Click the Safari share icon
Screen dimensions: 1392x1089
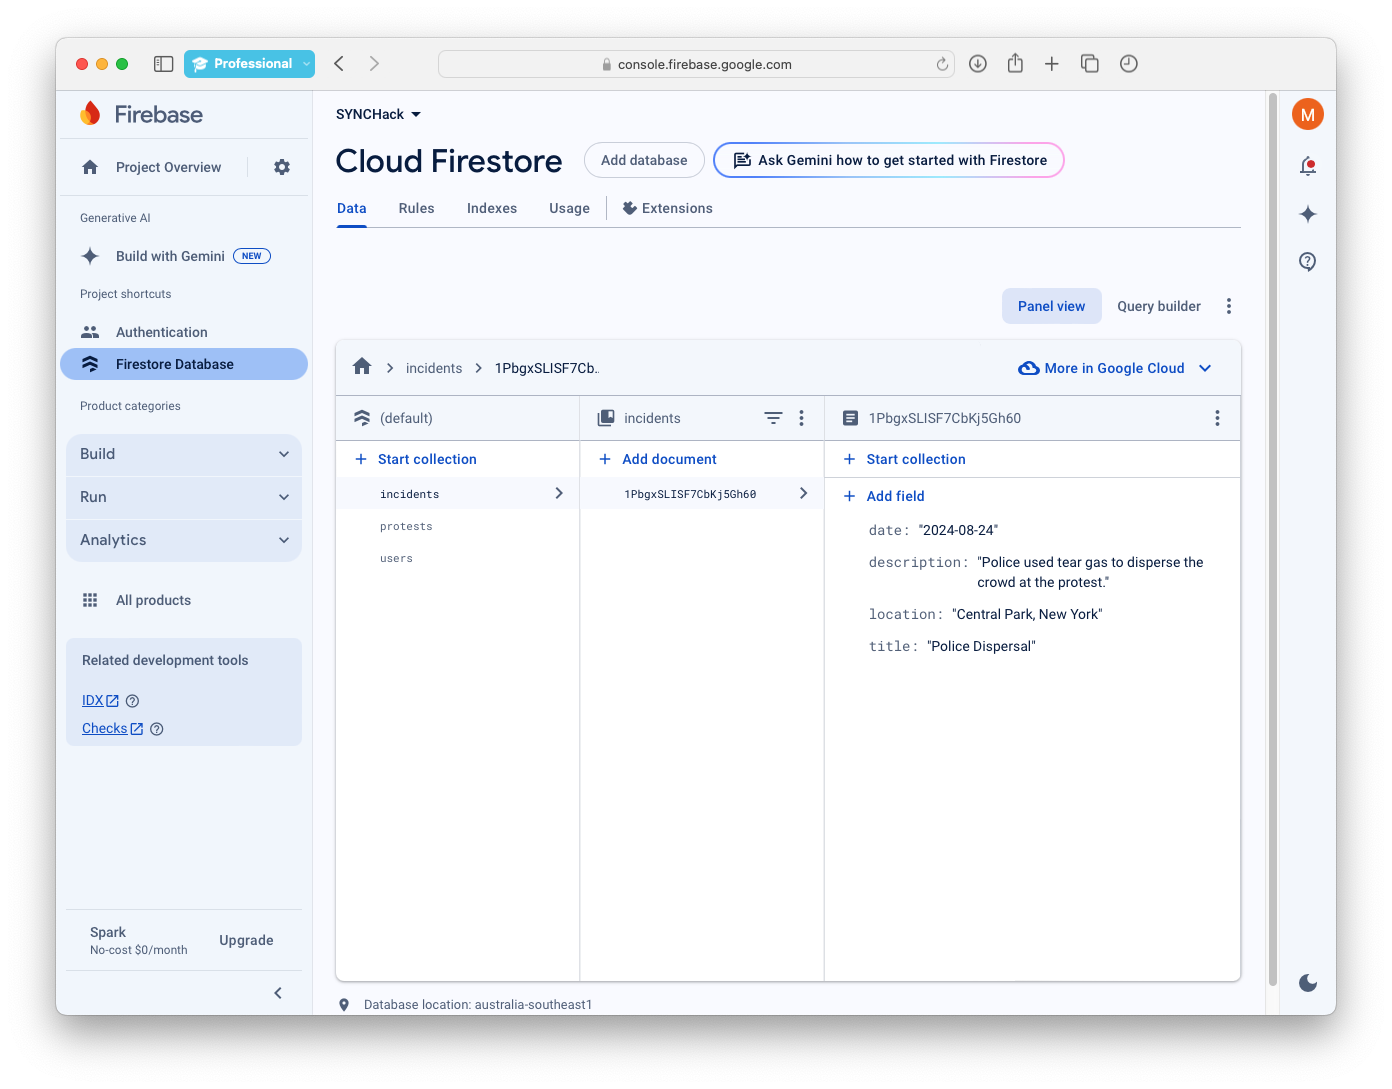pos(1015,63)
